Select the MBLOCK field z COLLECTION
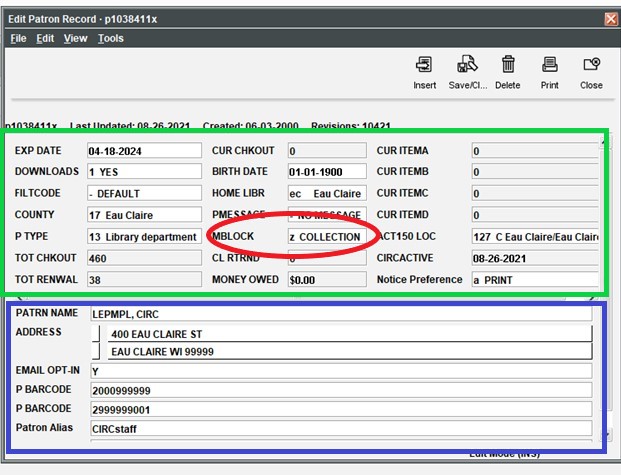Screen dimensions: 621x475 coord(327,237)
